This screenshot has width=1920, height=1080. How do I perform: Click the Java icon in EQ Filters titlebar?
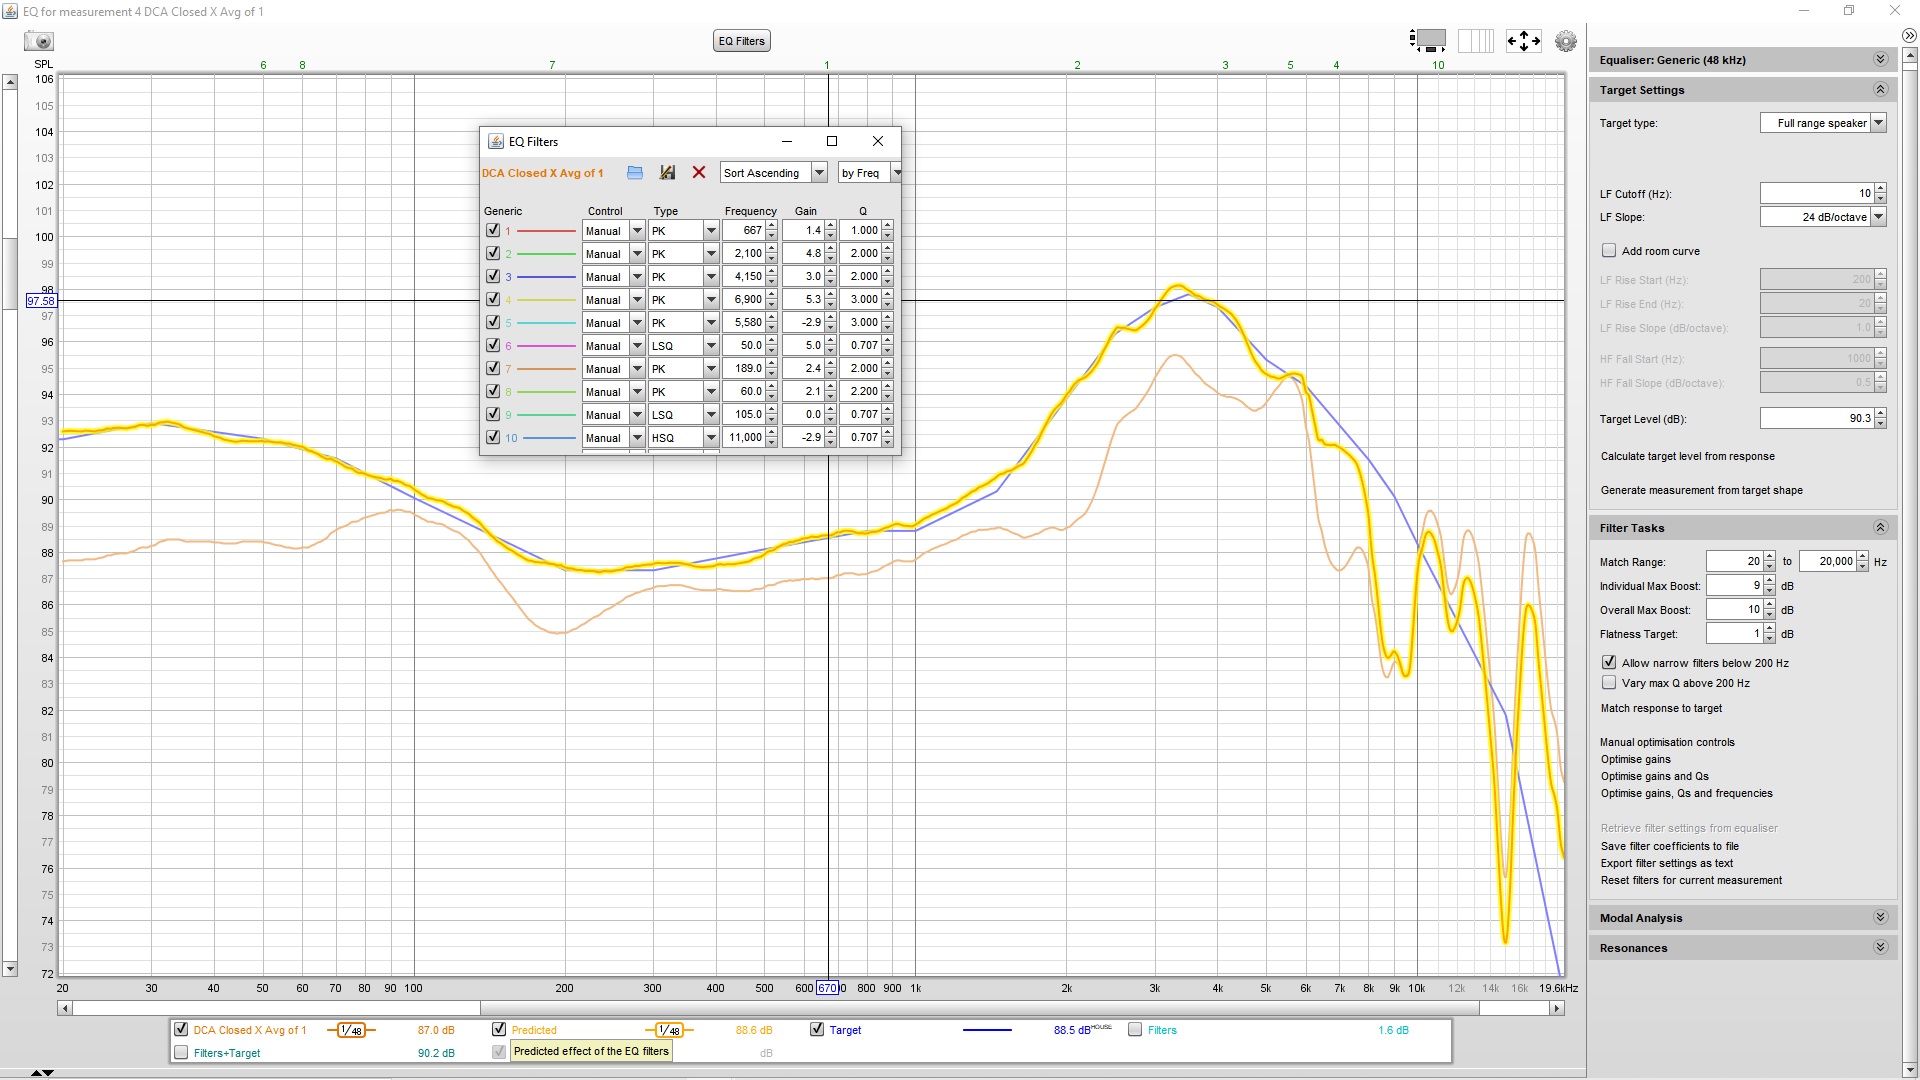[x=495, y=142]
